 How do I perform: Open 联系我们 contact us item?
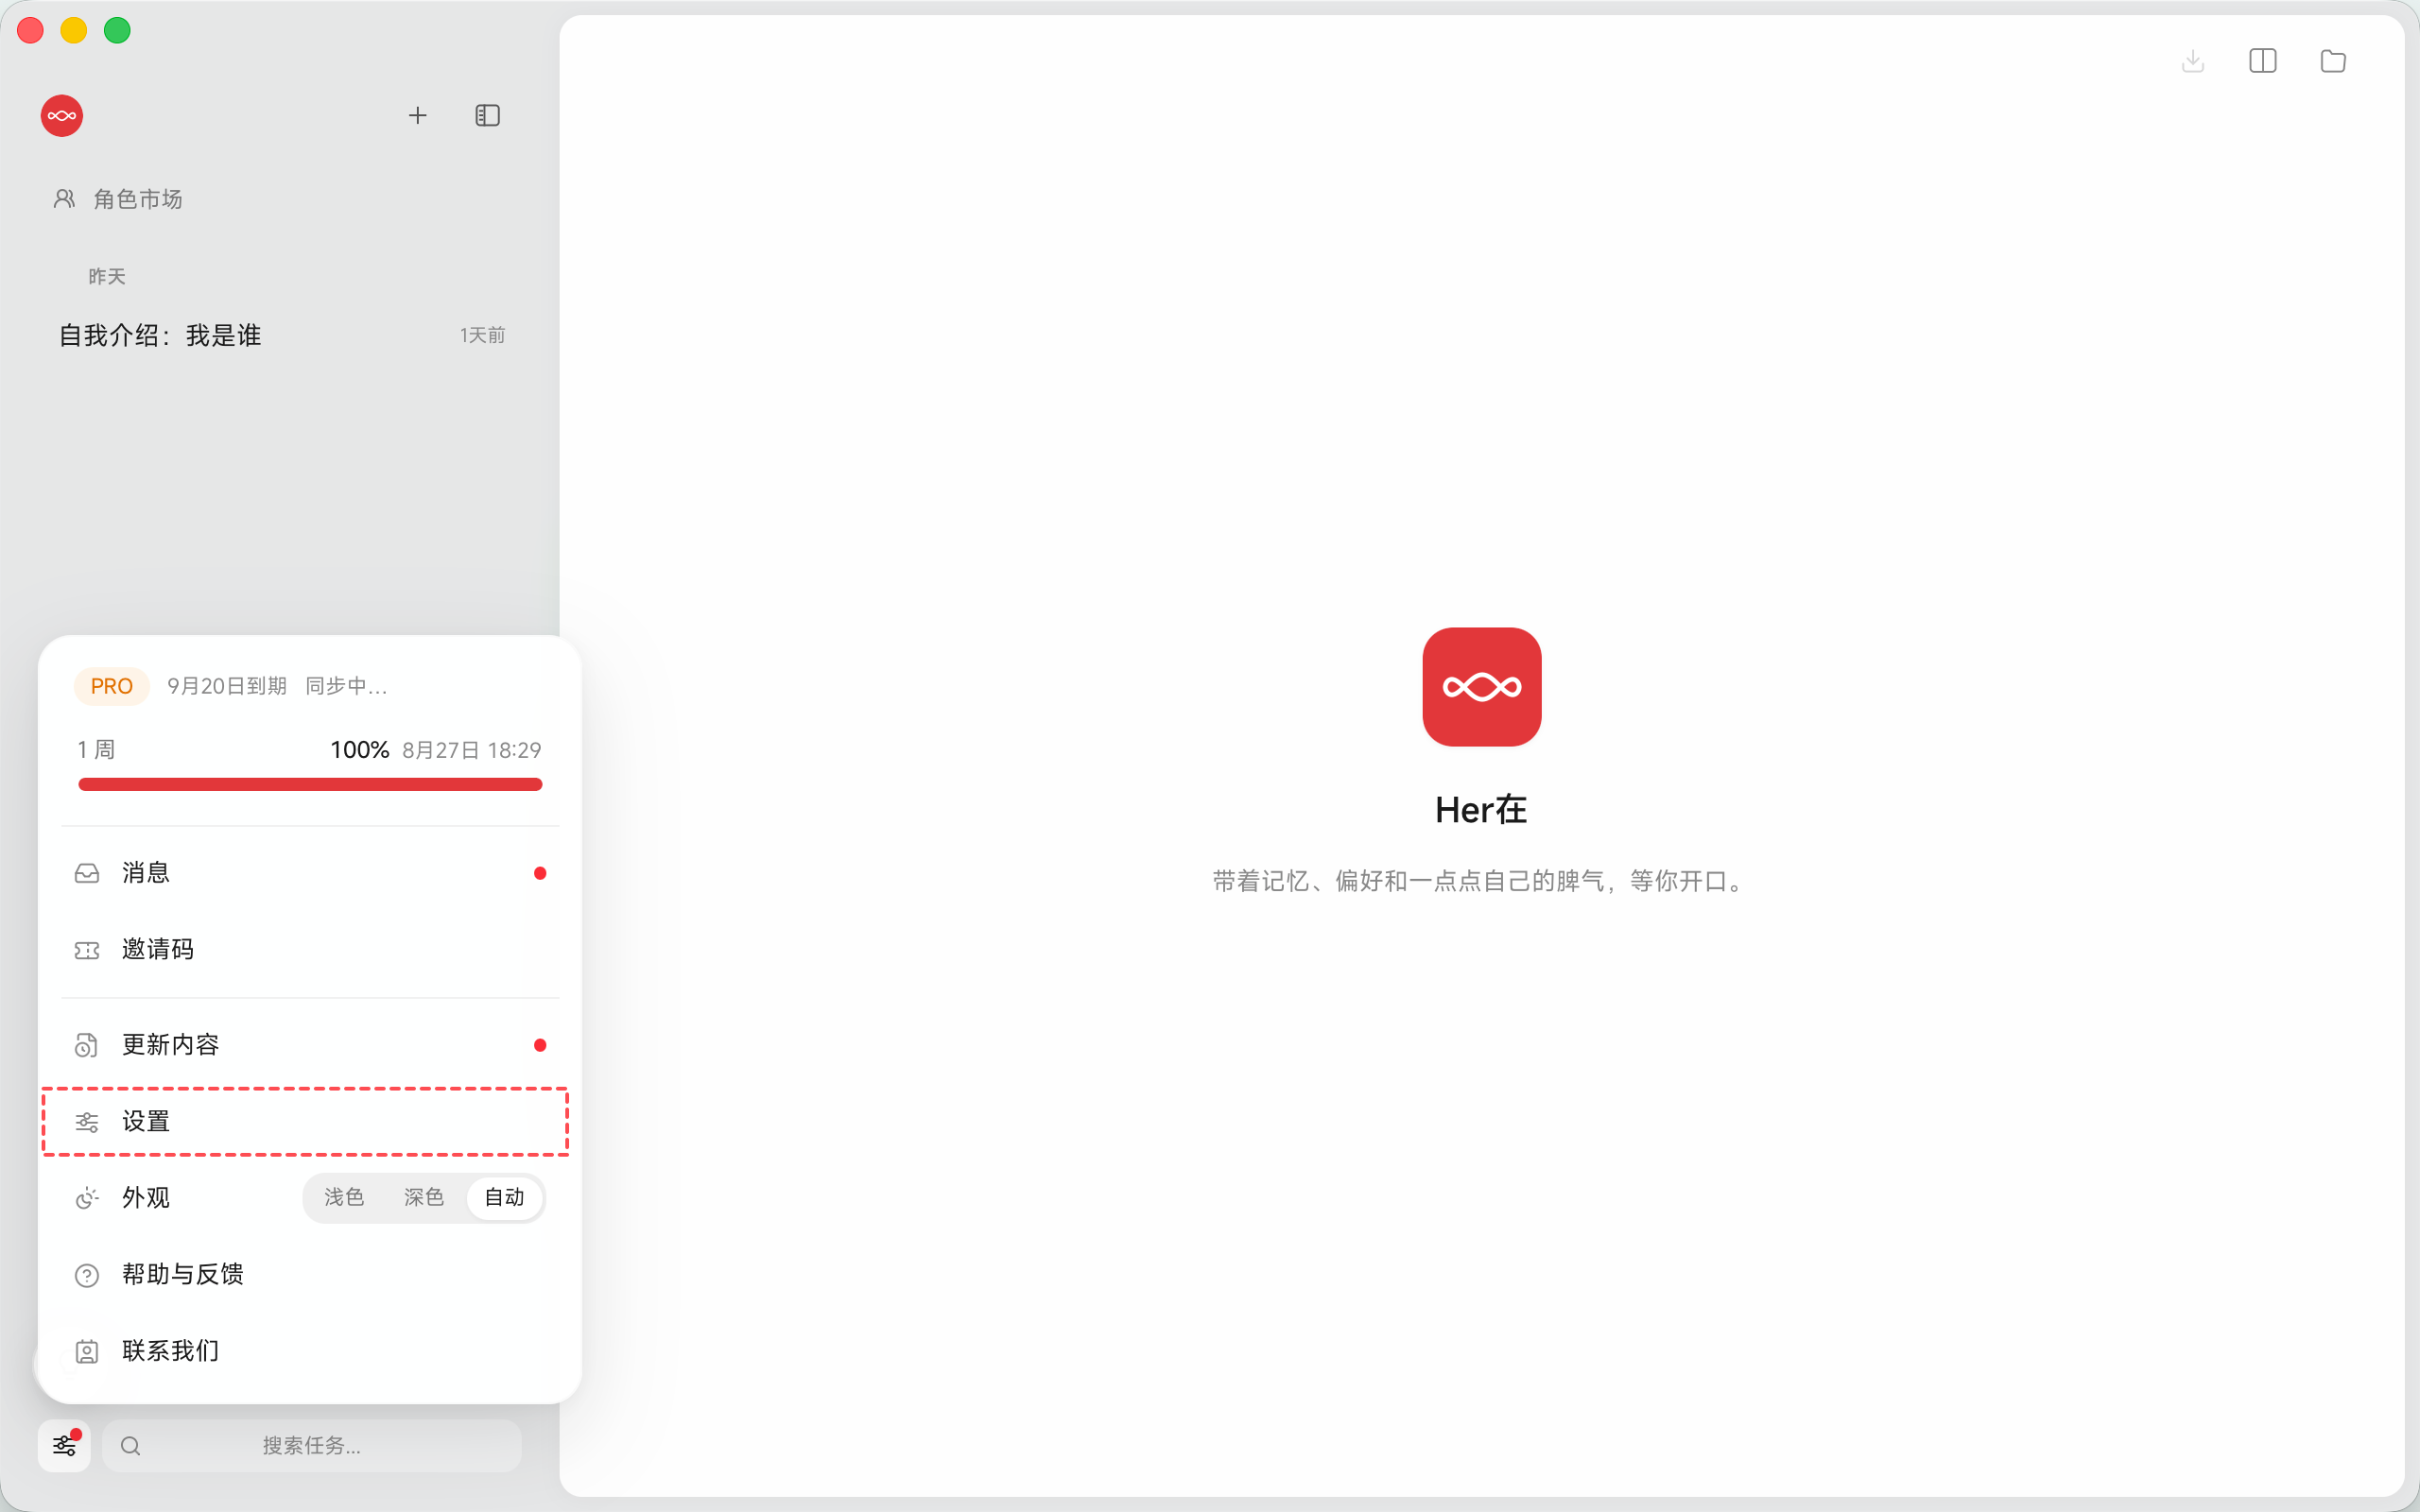pos(310,1351)
